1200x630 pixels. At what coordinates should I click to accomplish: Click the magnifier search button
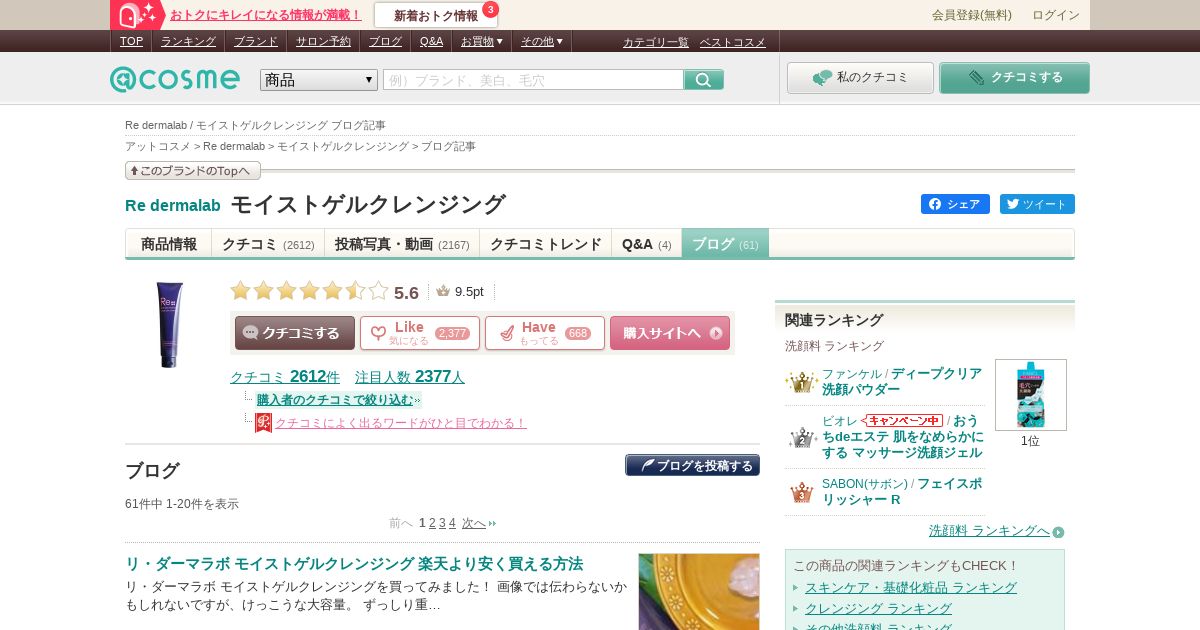click(x=704, y=80)
